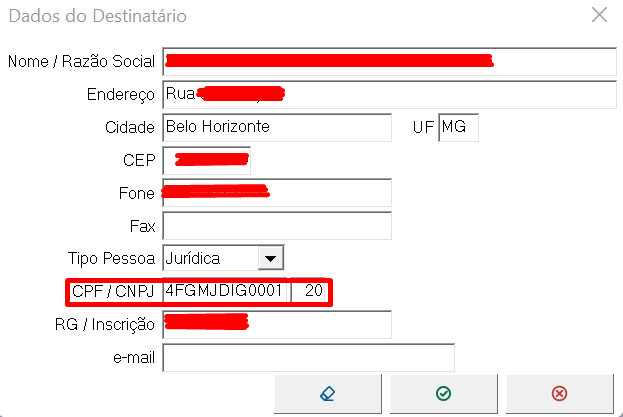Click the empty Fax field

pos(276,226)
